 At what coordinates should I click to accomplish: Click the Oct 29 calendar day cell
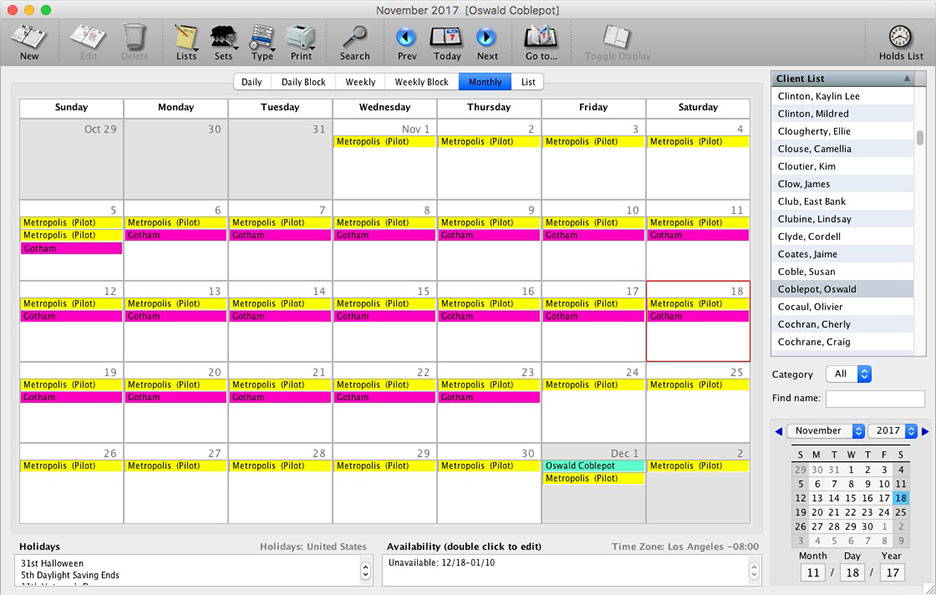point(71,159)
